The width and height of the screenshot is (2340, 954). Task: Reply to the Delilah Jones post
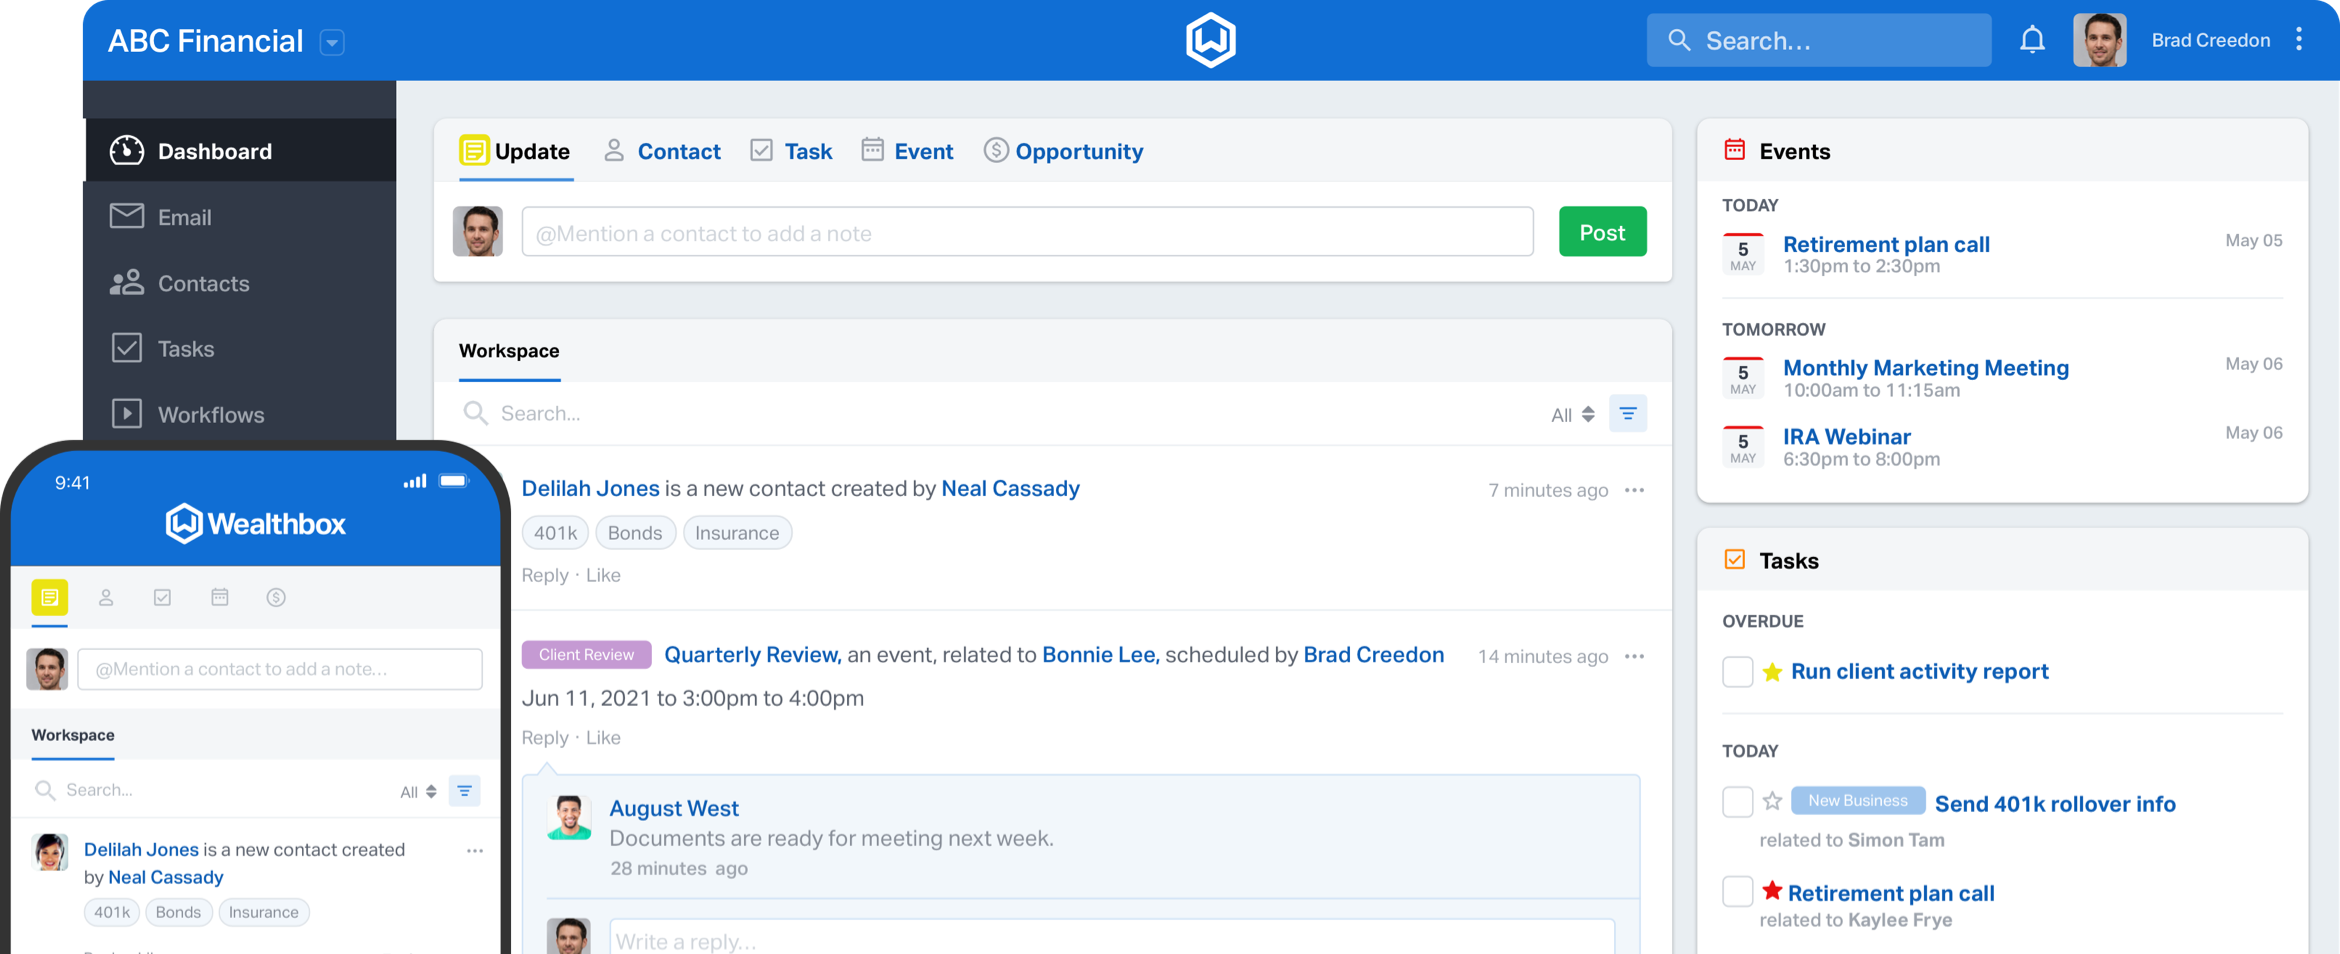(545, 575)
